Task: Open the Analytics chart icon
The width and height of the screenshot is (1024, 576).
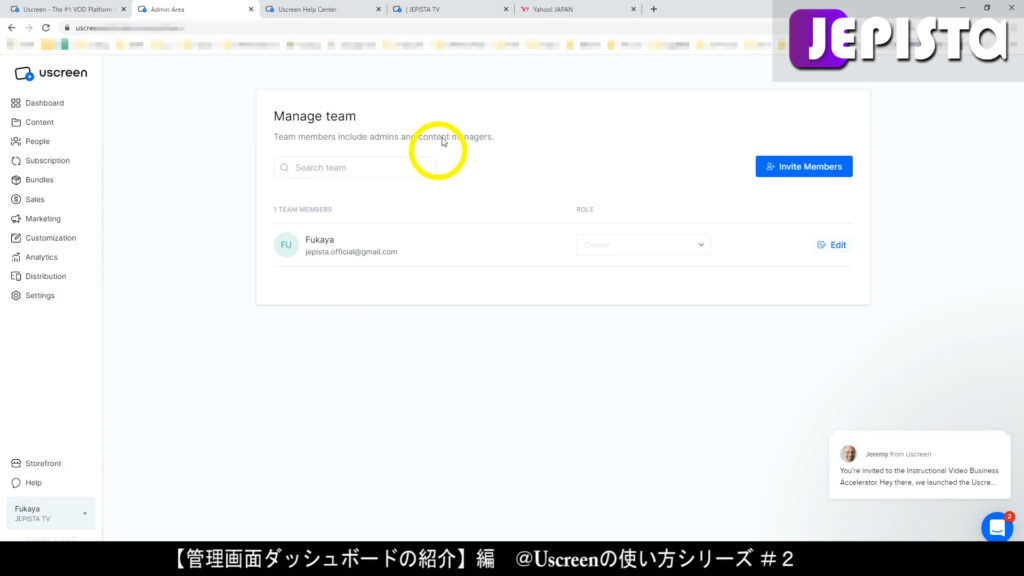Action: coord(16,257)
